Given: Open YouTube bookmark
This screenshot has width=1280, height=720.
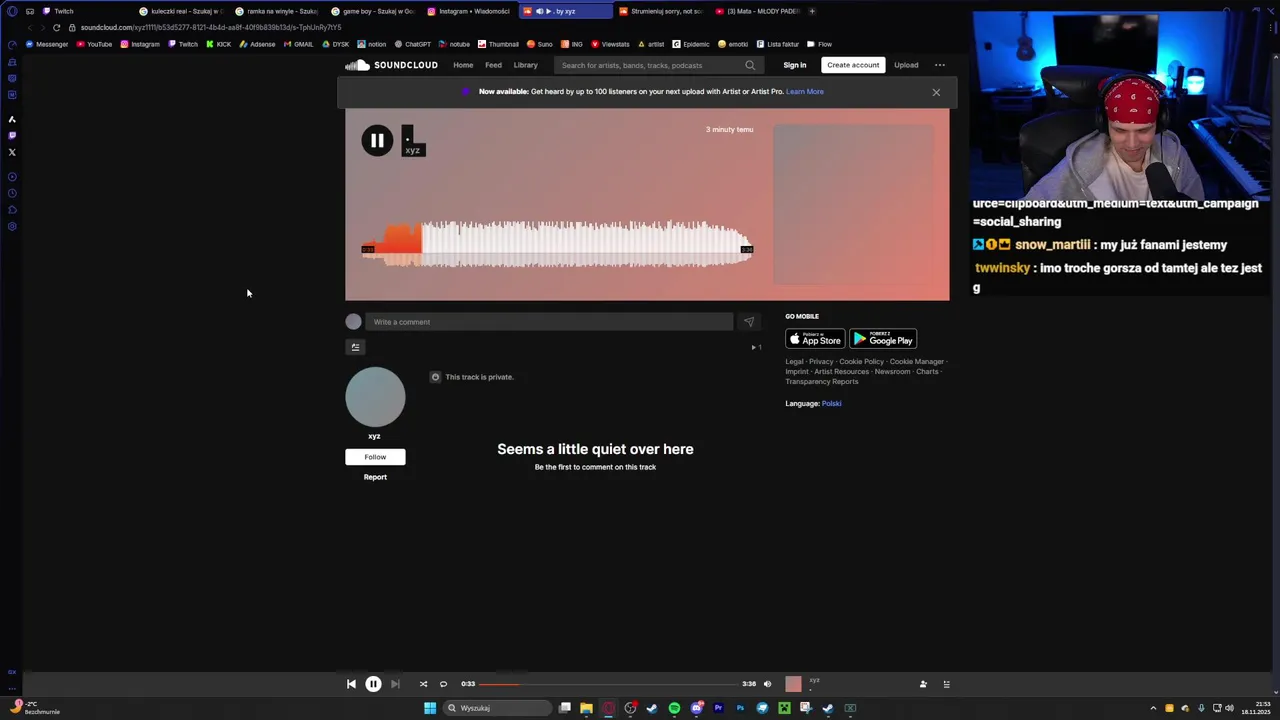Looking at the screenshot, I should click(94, 44).
